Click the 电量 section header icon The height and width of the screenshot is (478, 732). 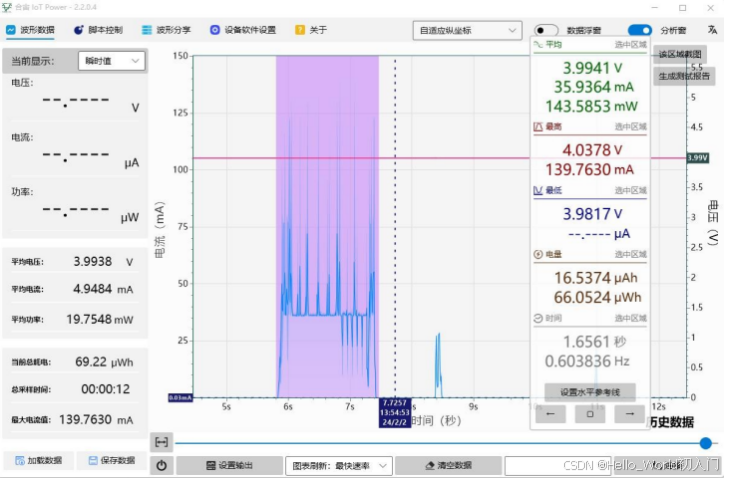538,254
